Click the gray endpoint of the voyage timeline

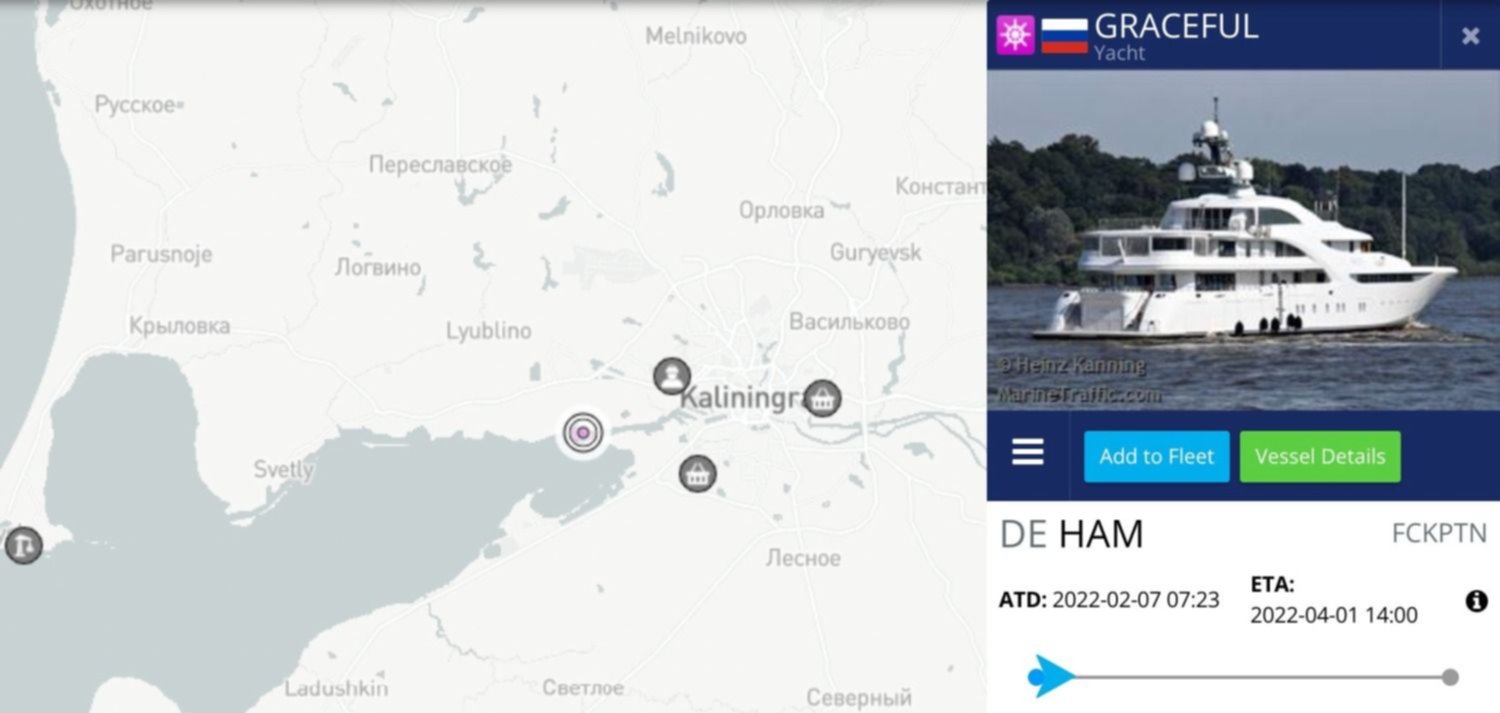point(1450,677)
